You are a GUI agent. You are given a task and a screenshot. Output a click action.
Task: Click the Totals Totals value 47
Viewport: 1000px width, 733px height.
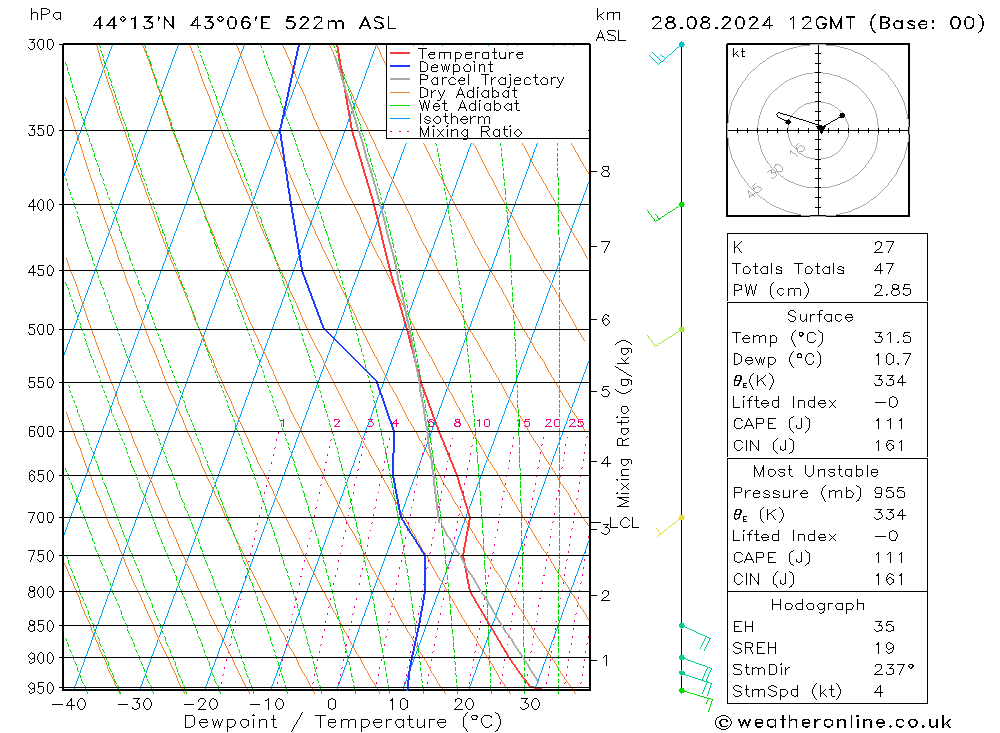[885, 269]
